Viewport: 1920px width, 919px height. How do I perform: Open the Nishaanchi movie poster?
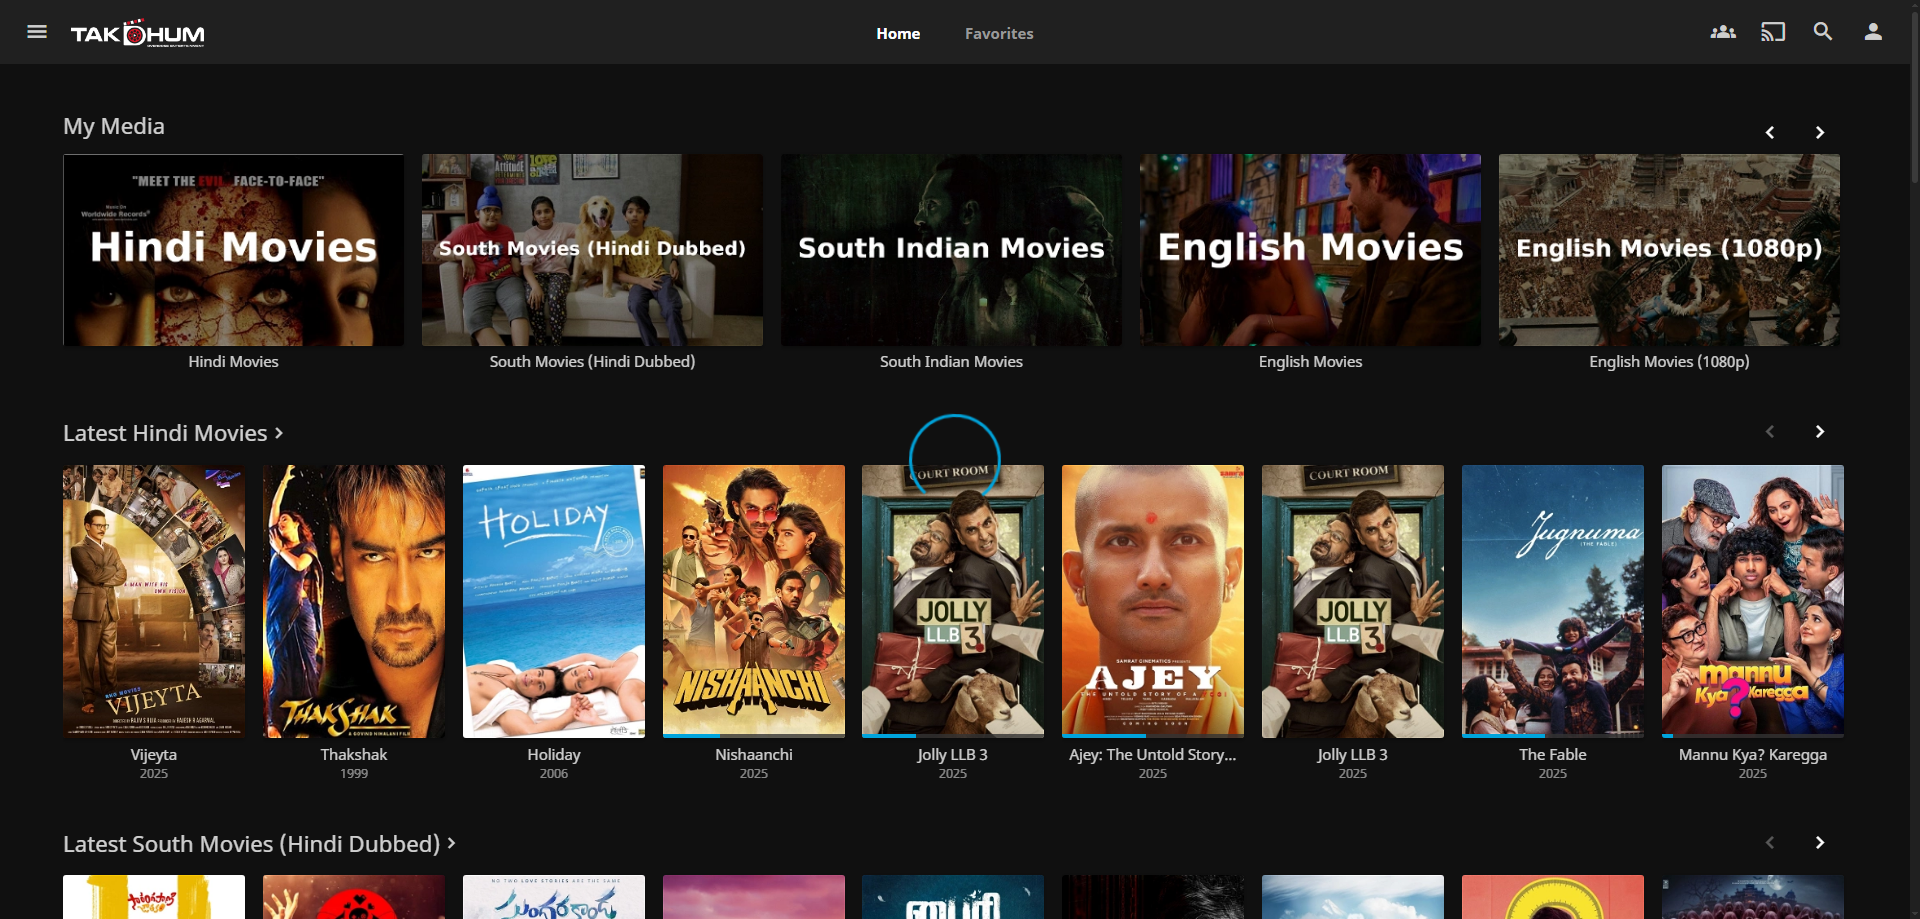coord(753,600)
